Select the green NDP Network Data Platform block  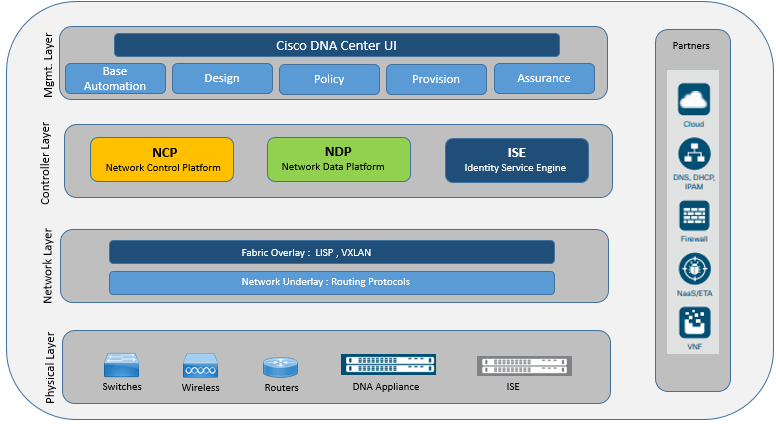click(339, 159)
